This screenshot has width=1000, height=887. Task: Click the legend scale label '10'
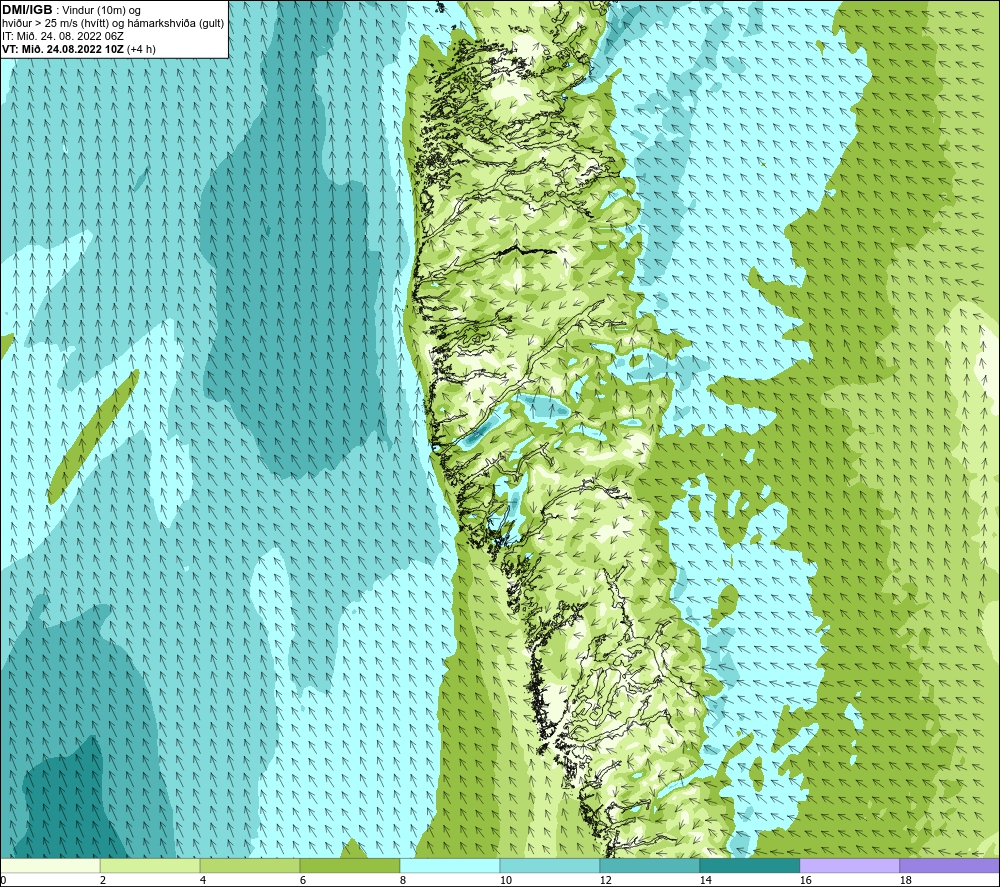pyautogui.click(x=505, y=881)
